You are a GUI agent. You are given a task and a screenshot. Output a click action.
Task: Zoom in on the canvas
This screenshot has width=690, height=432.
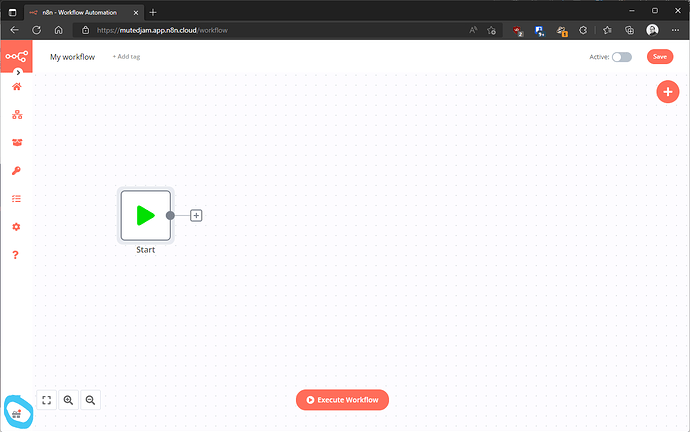pyautogui.click(x=69, y=400)
